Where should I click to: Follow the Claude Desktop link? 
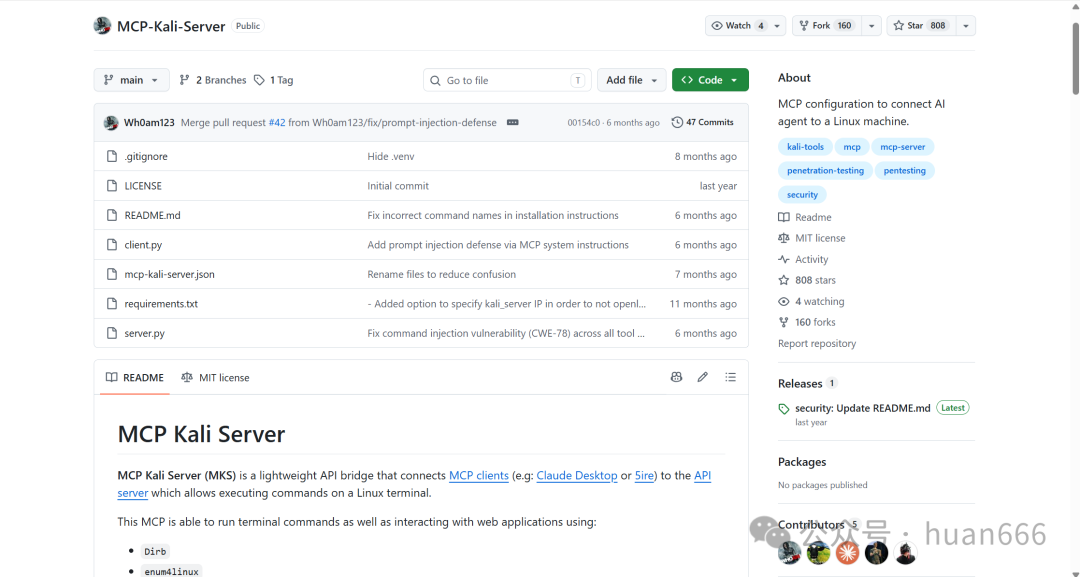[x=577, y=475]
